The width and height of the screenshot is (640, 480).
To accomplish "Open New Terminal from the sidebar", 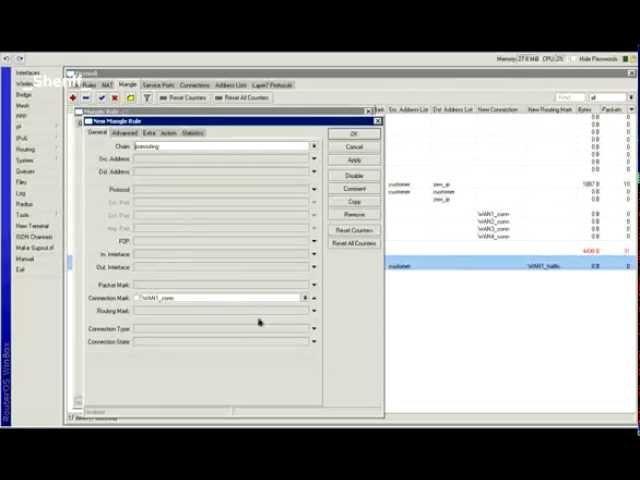I will (32, 226).
